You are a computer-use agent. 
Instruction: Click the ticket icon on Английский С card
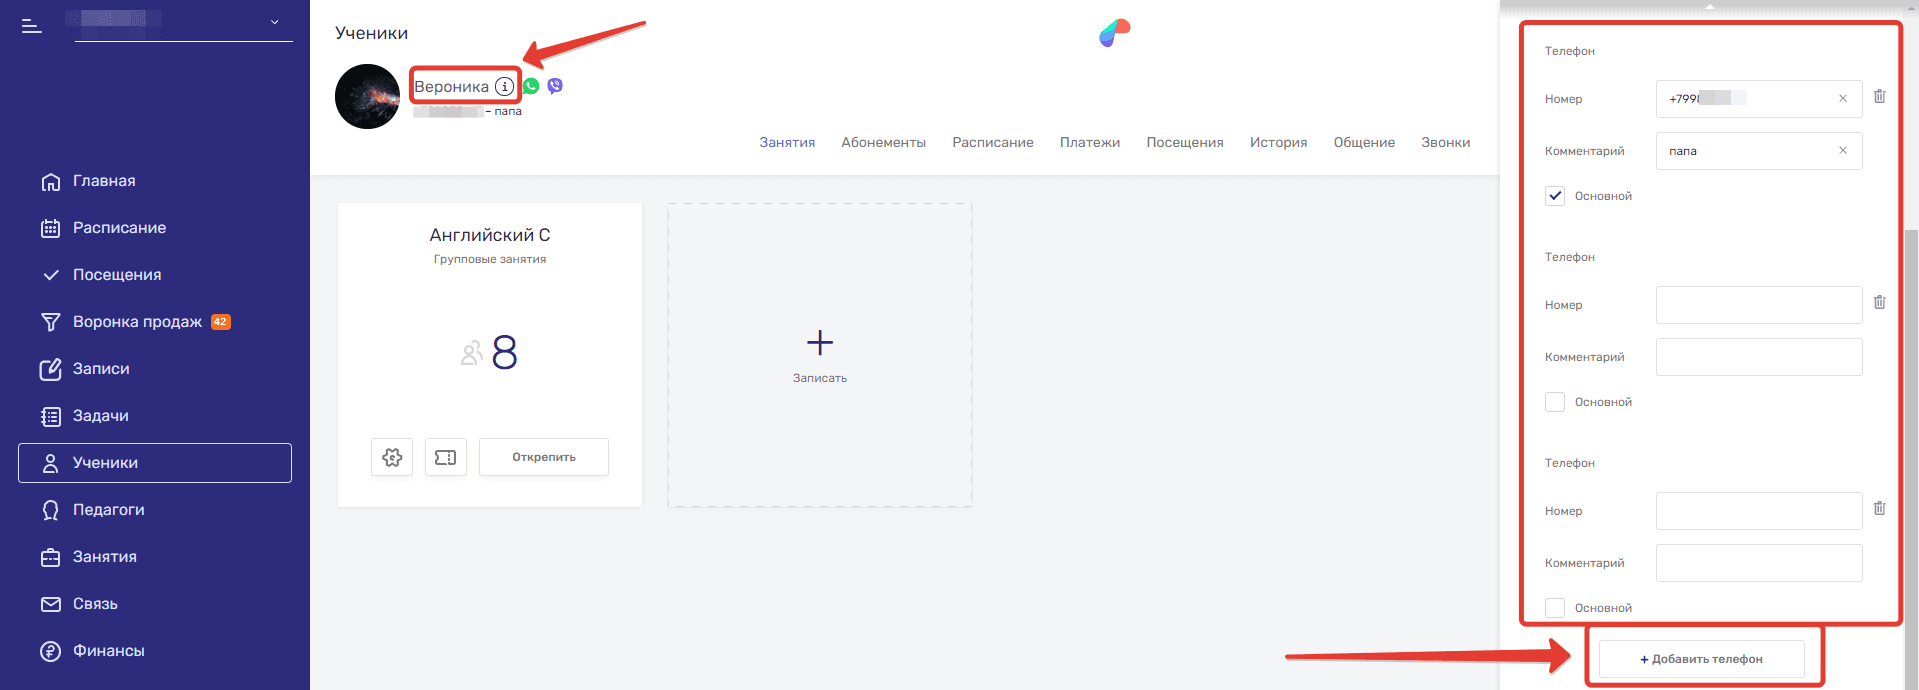[446, 457]
